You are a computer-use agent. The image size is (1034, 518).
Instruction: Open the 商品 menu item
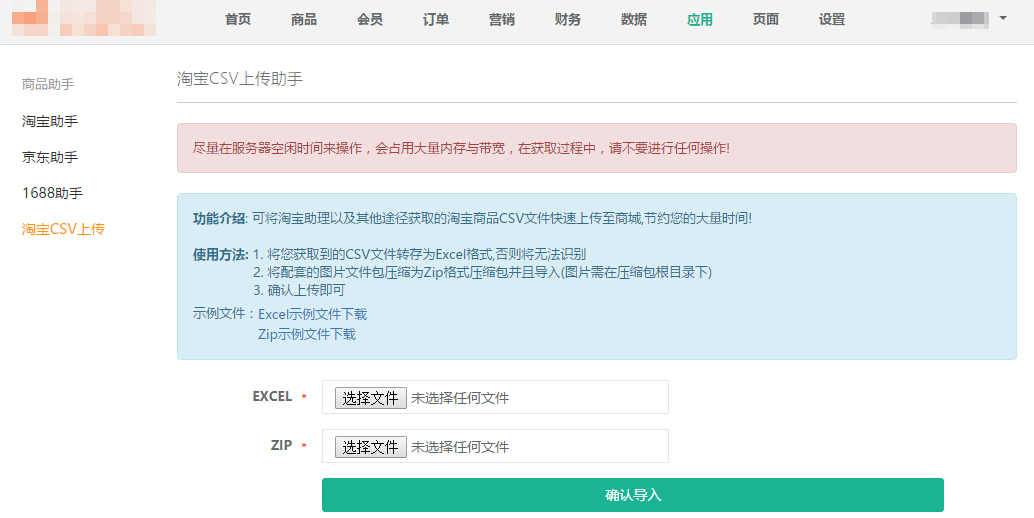304,20
